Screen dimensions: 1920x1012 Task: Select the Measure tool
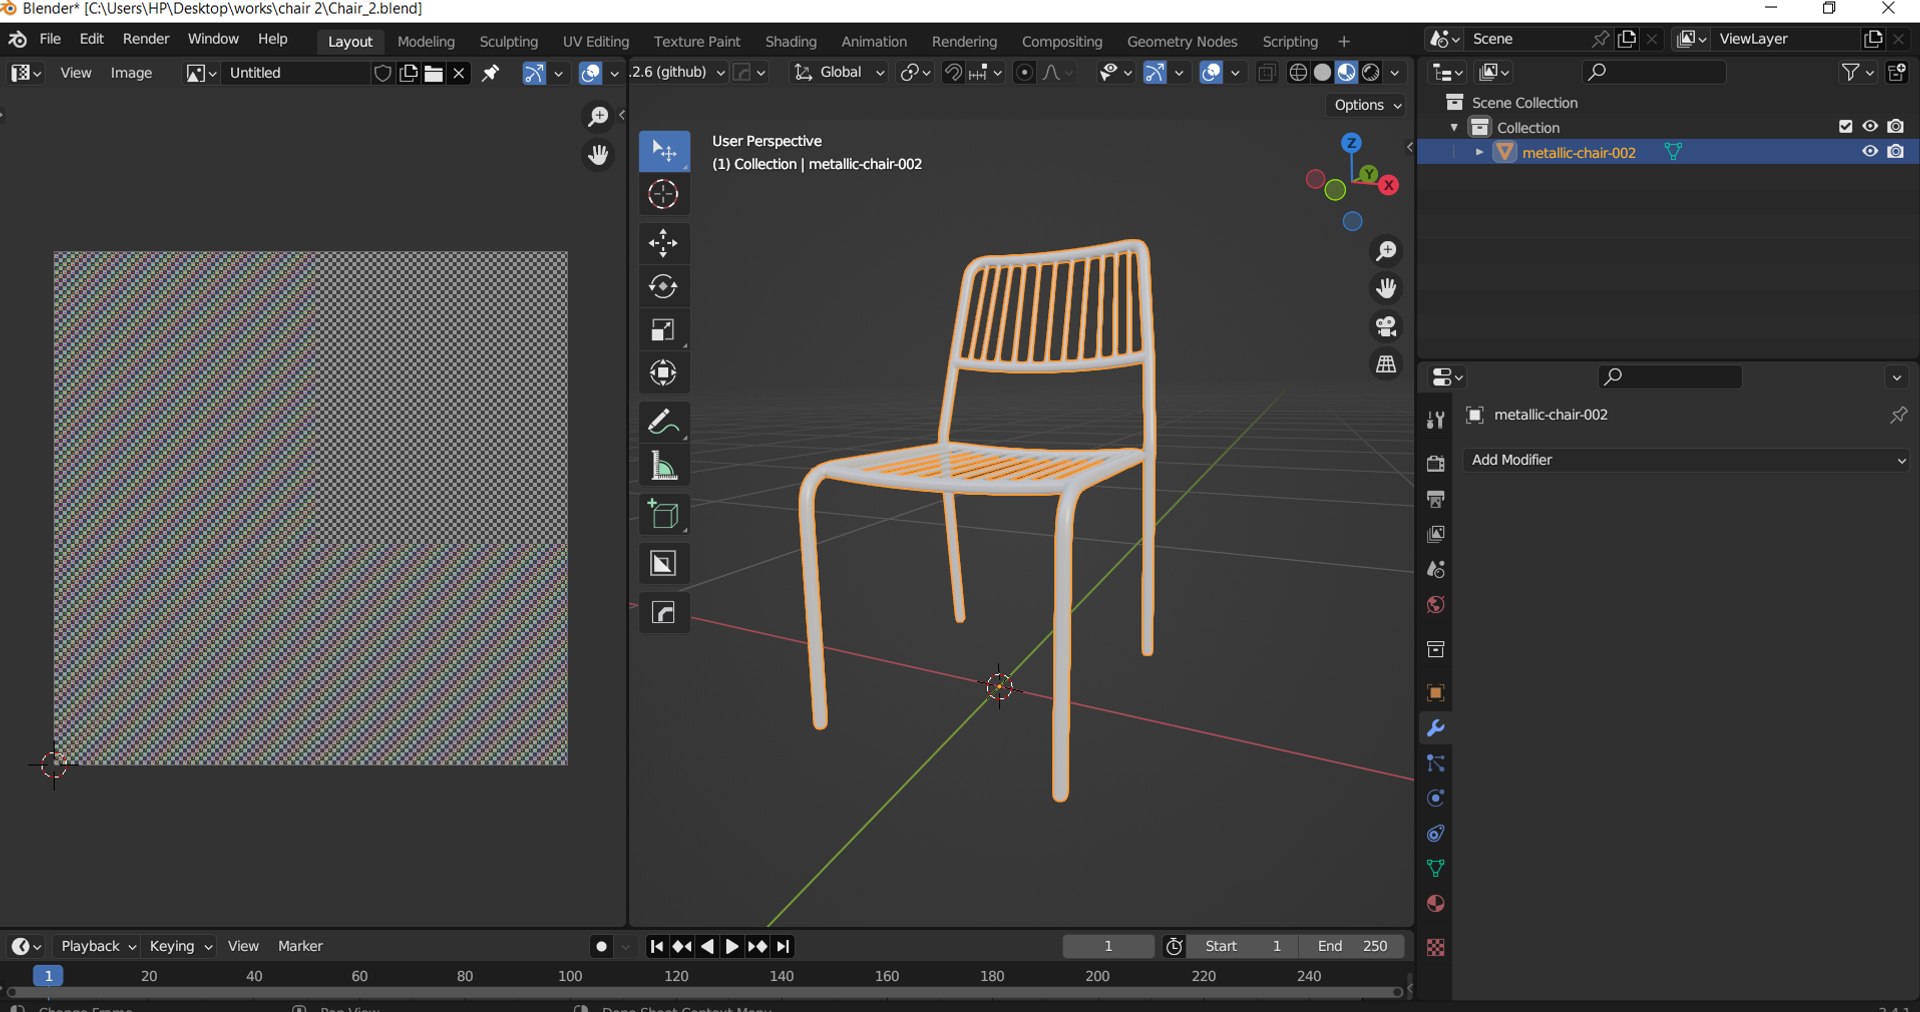pyautogui.click(x=663, y=465)
